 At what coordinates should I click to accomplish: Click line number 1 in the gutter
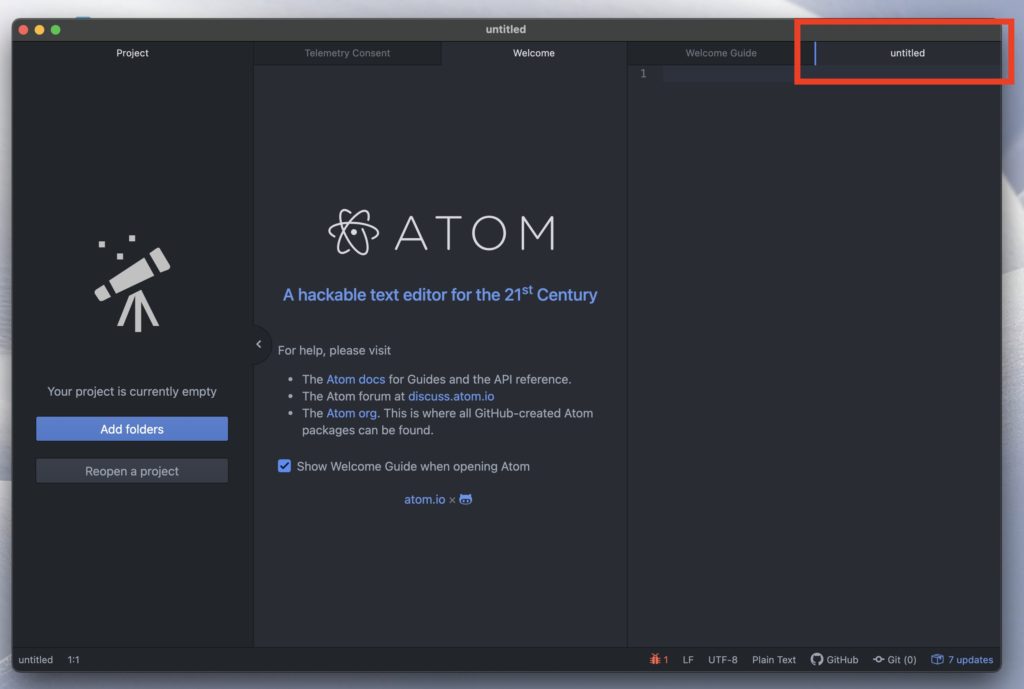pos(643,74)
